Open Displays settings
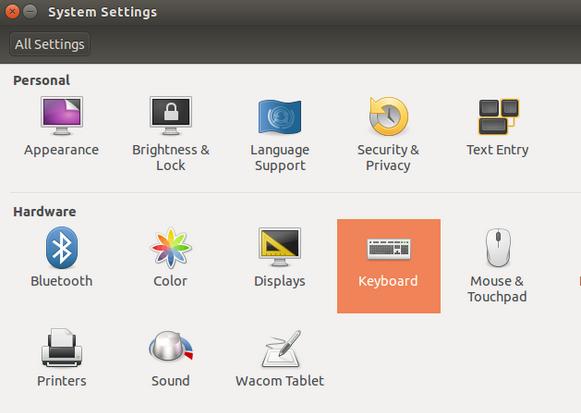Viewport: 581px width, 413px height. [x=280, y=257]
